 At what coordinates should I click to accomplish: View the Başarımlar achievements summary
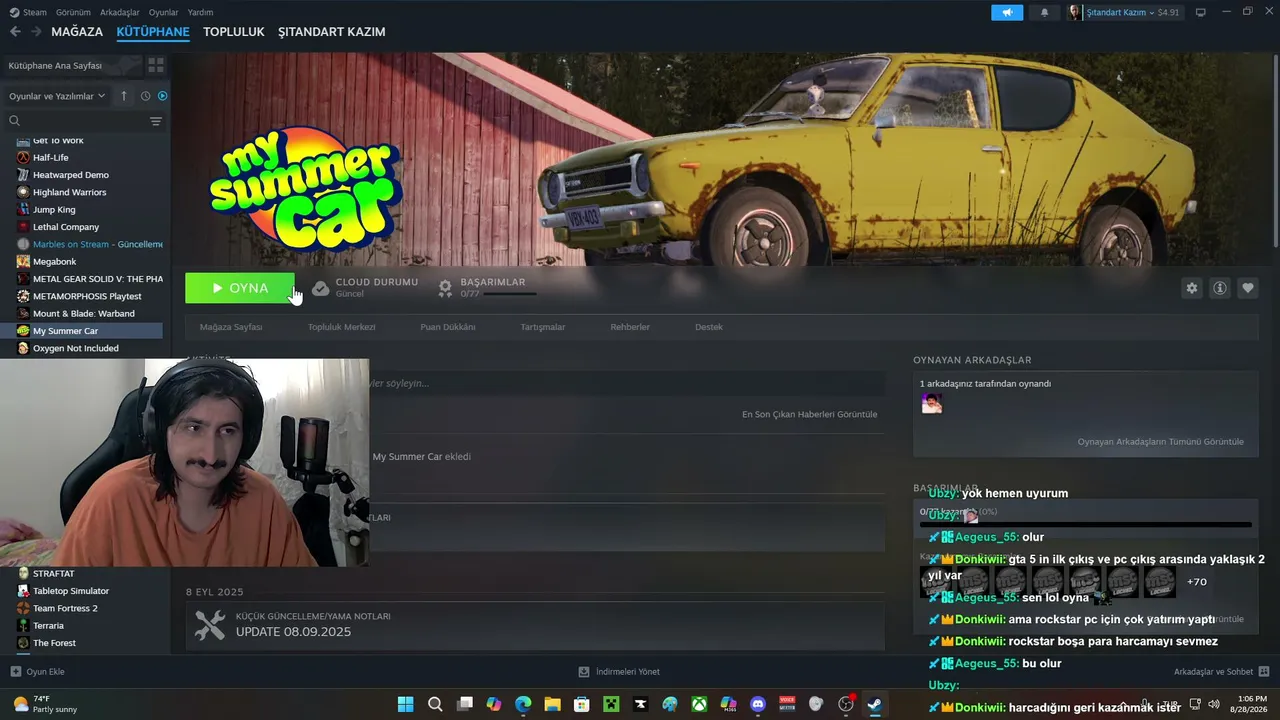click(487, 288)
